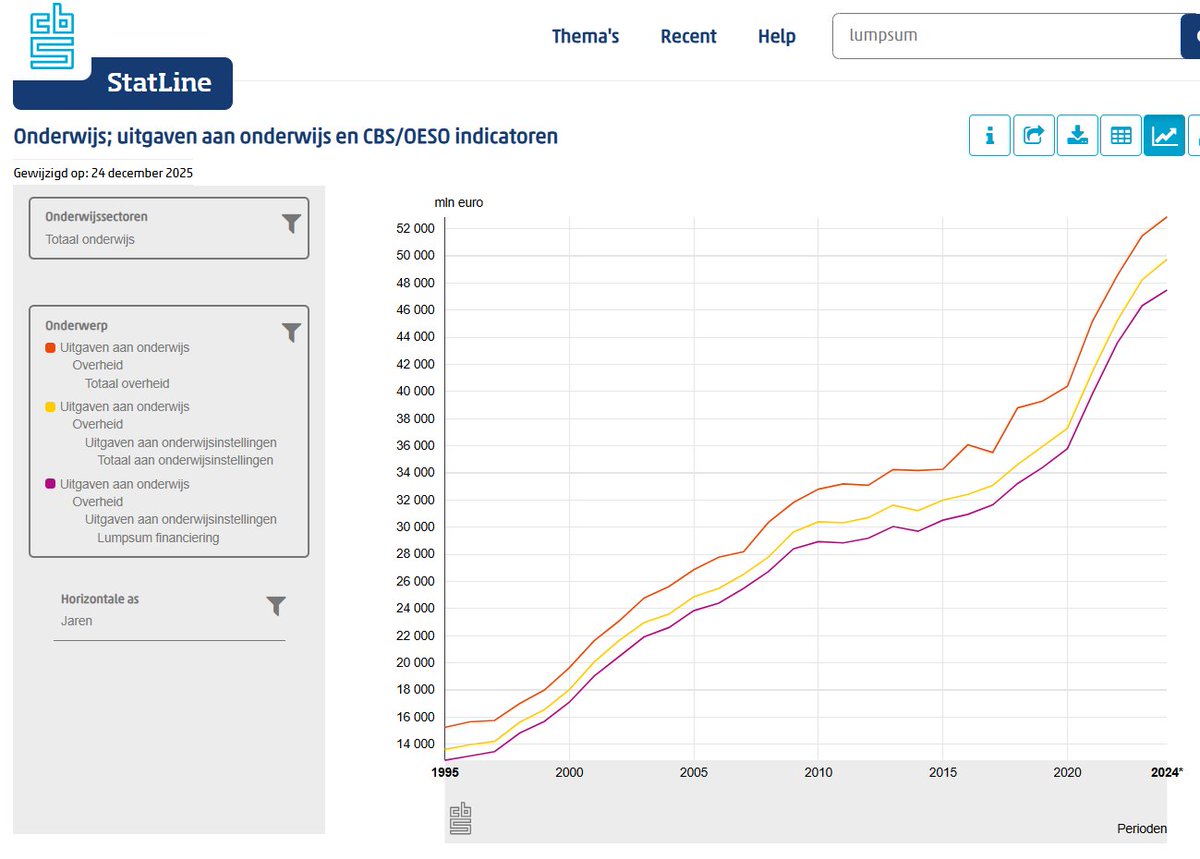The width and height of the screenshot is (1200, 859).
Task: Select the line chart view icon
Action: click(x=1164, y=135)
